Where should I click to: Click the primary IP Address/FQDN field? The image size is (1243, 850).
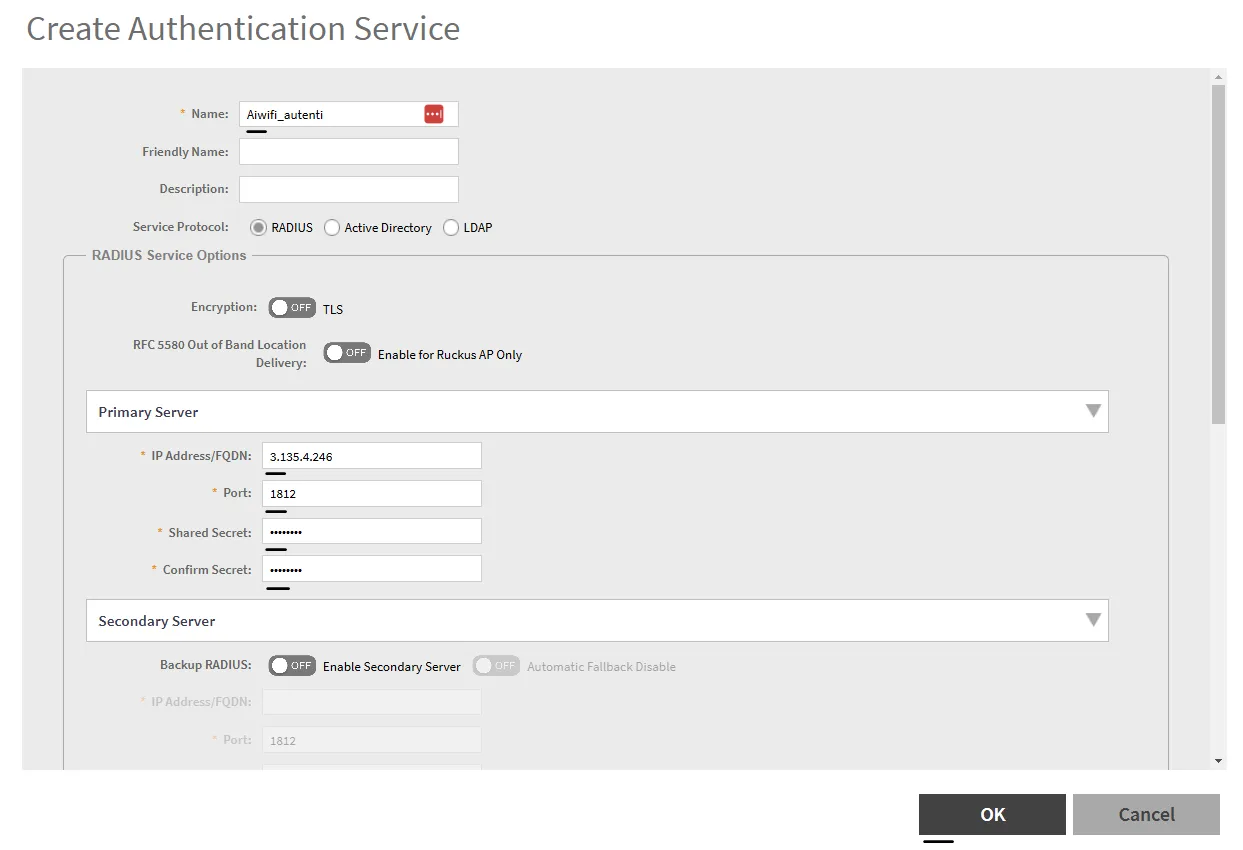click(x=371, y=456)
